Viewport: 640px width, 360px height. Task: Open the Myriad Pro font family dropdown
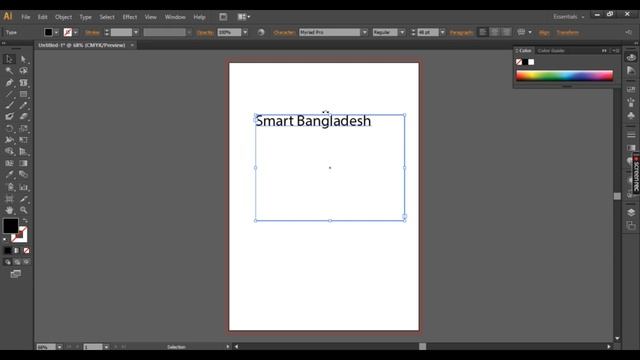[364, 32]
